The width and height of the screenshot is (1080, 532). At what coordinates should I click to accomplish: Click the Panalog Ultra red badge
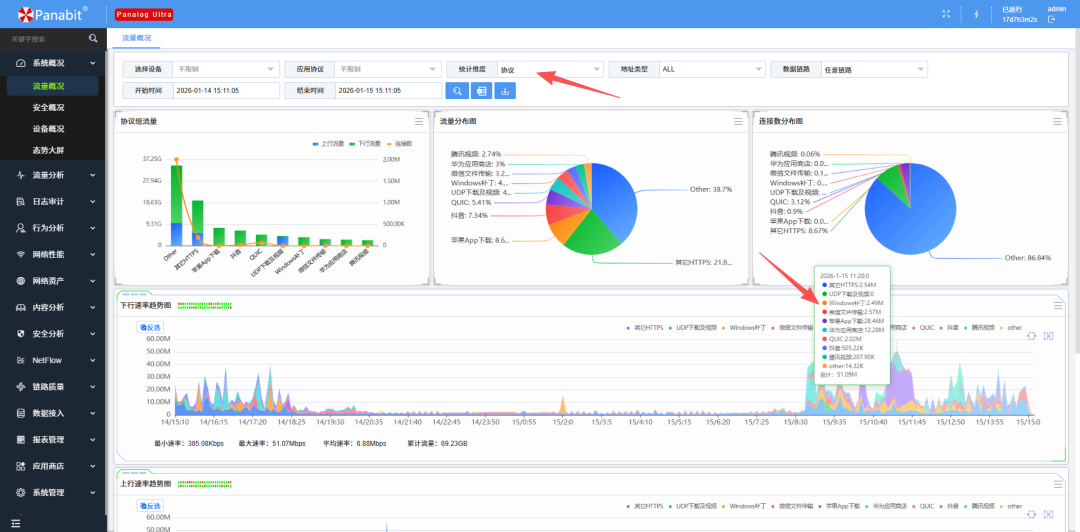143,14
